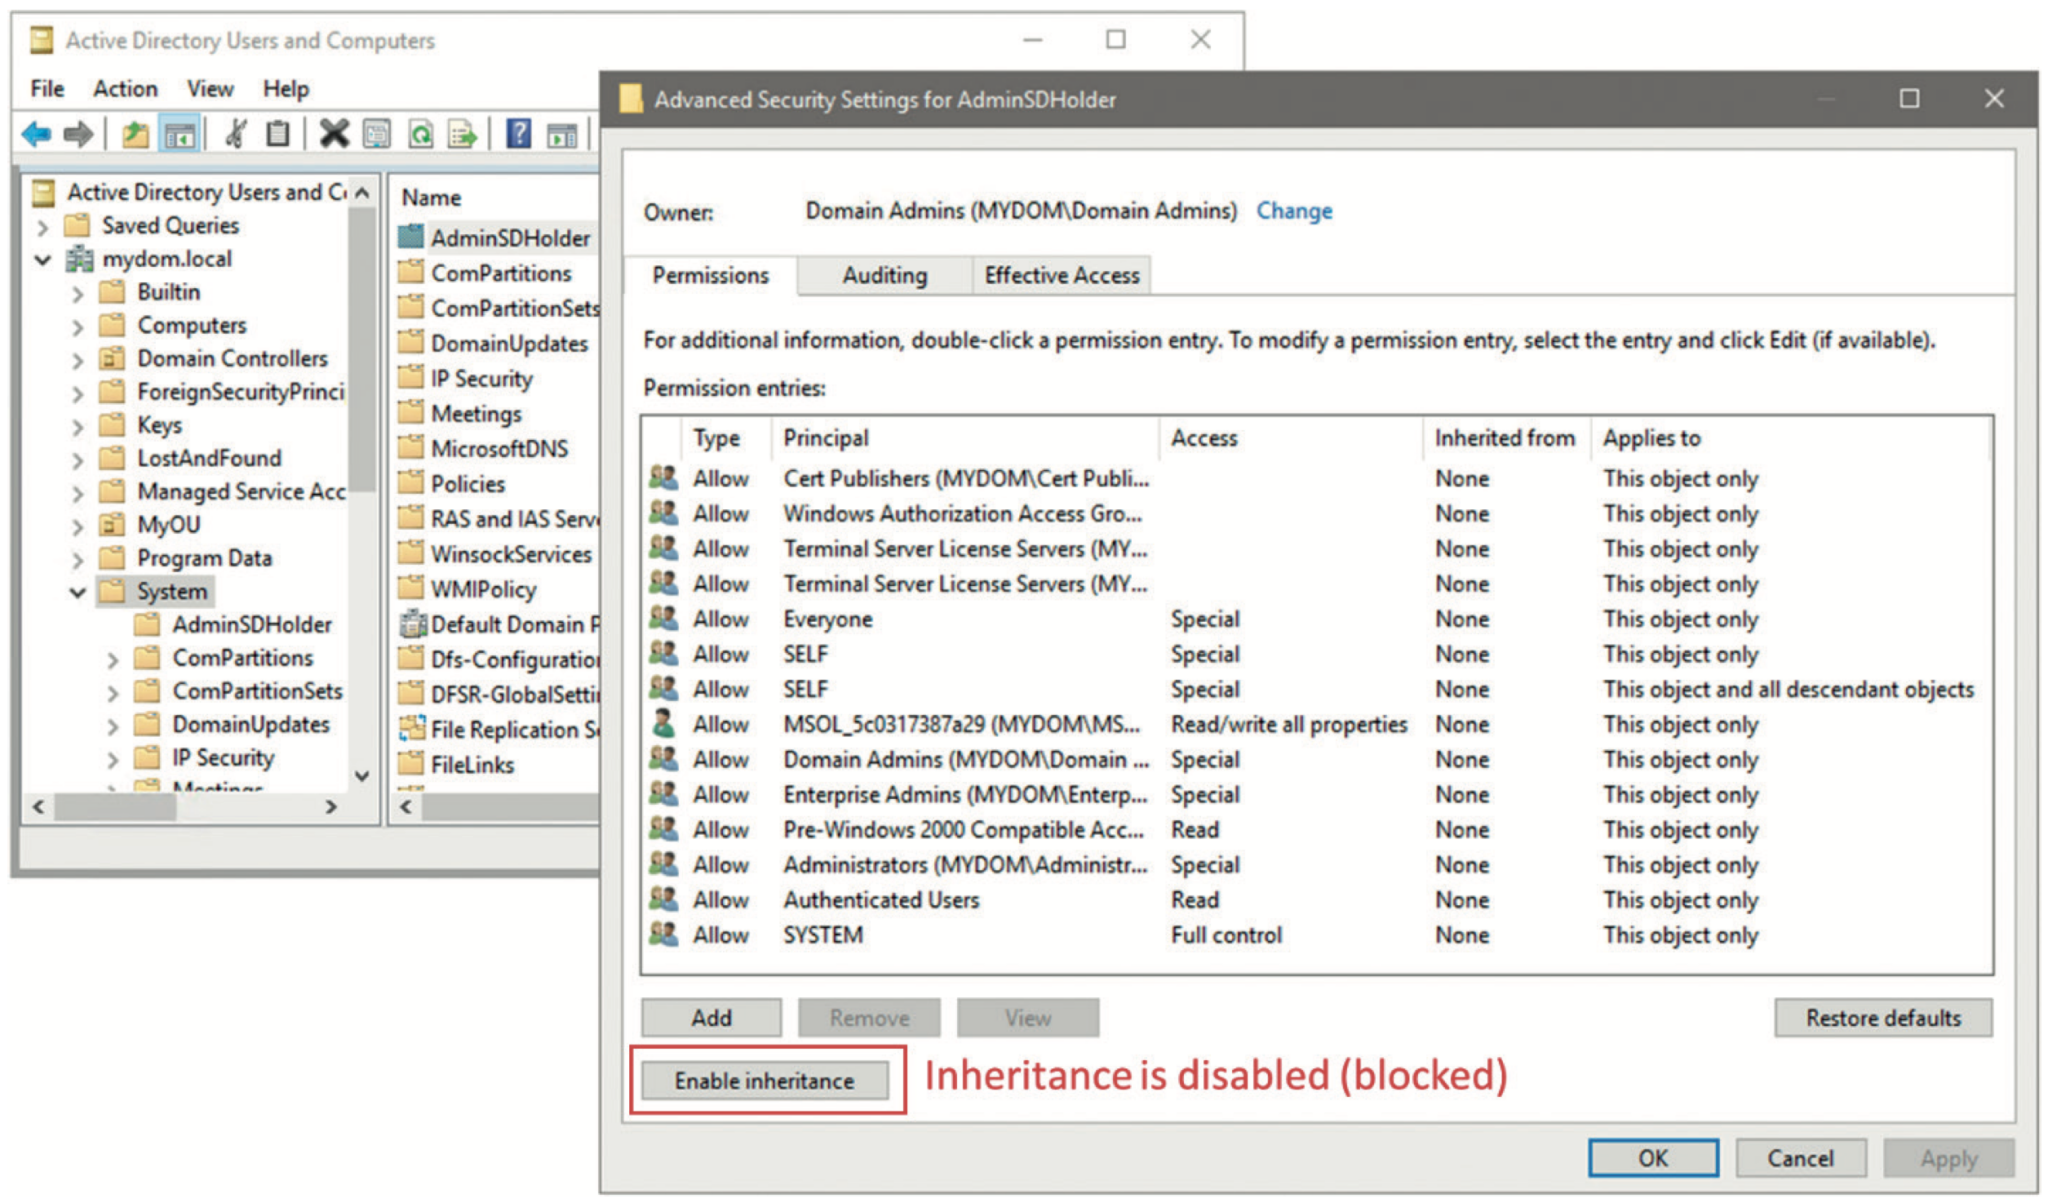Viewport: 2048px width, 1203px height.
Task: Click the Delete (X) toolbar icon
Action: pos(334,133)
